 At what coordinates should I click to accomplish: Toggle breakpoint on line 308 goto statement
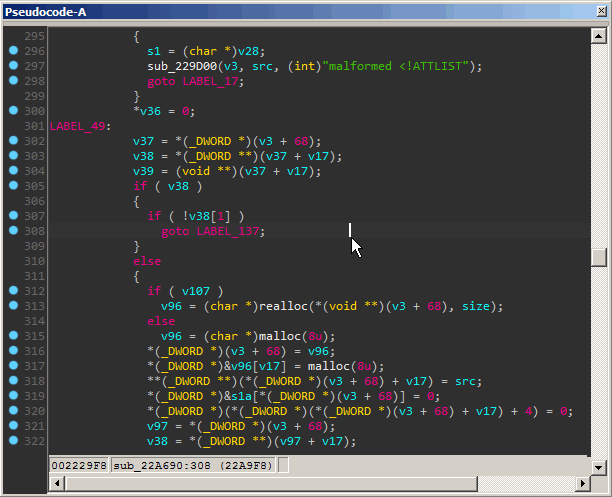click(13, 230)
